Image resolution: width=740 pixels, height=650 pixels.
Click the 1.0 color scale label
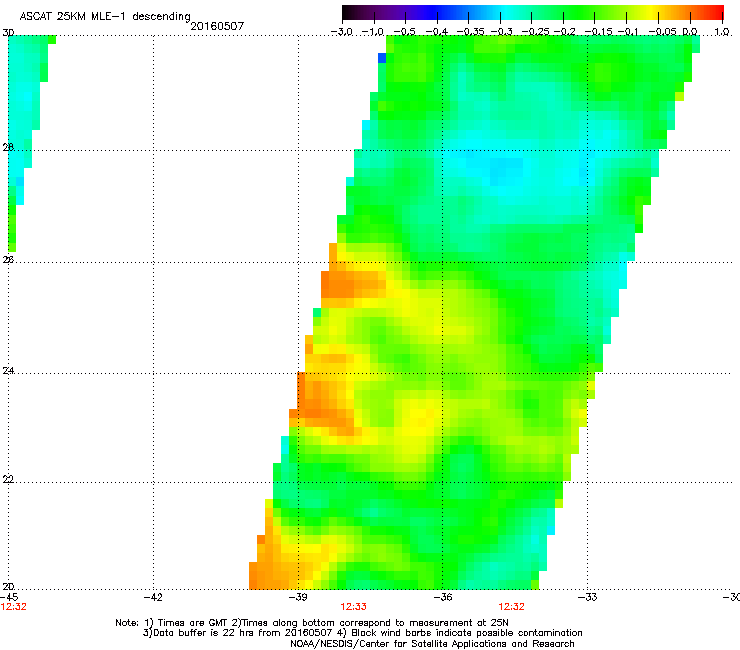(722, 32)
